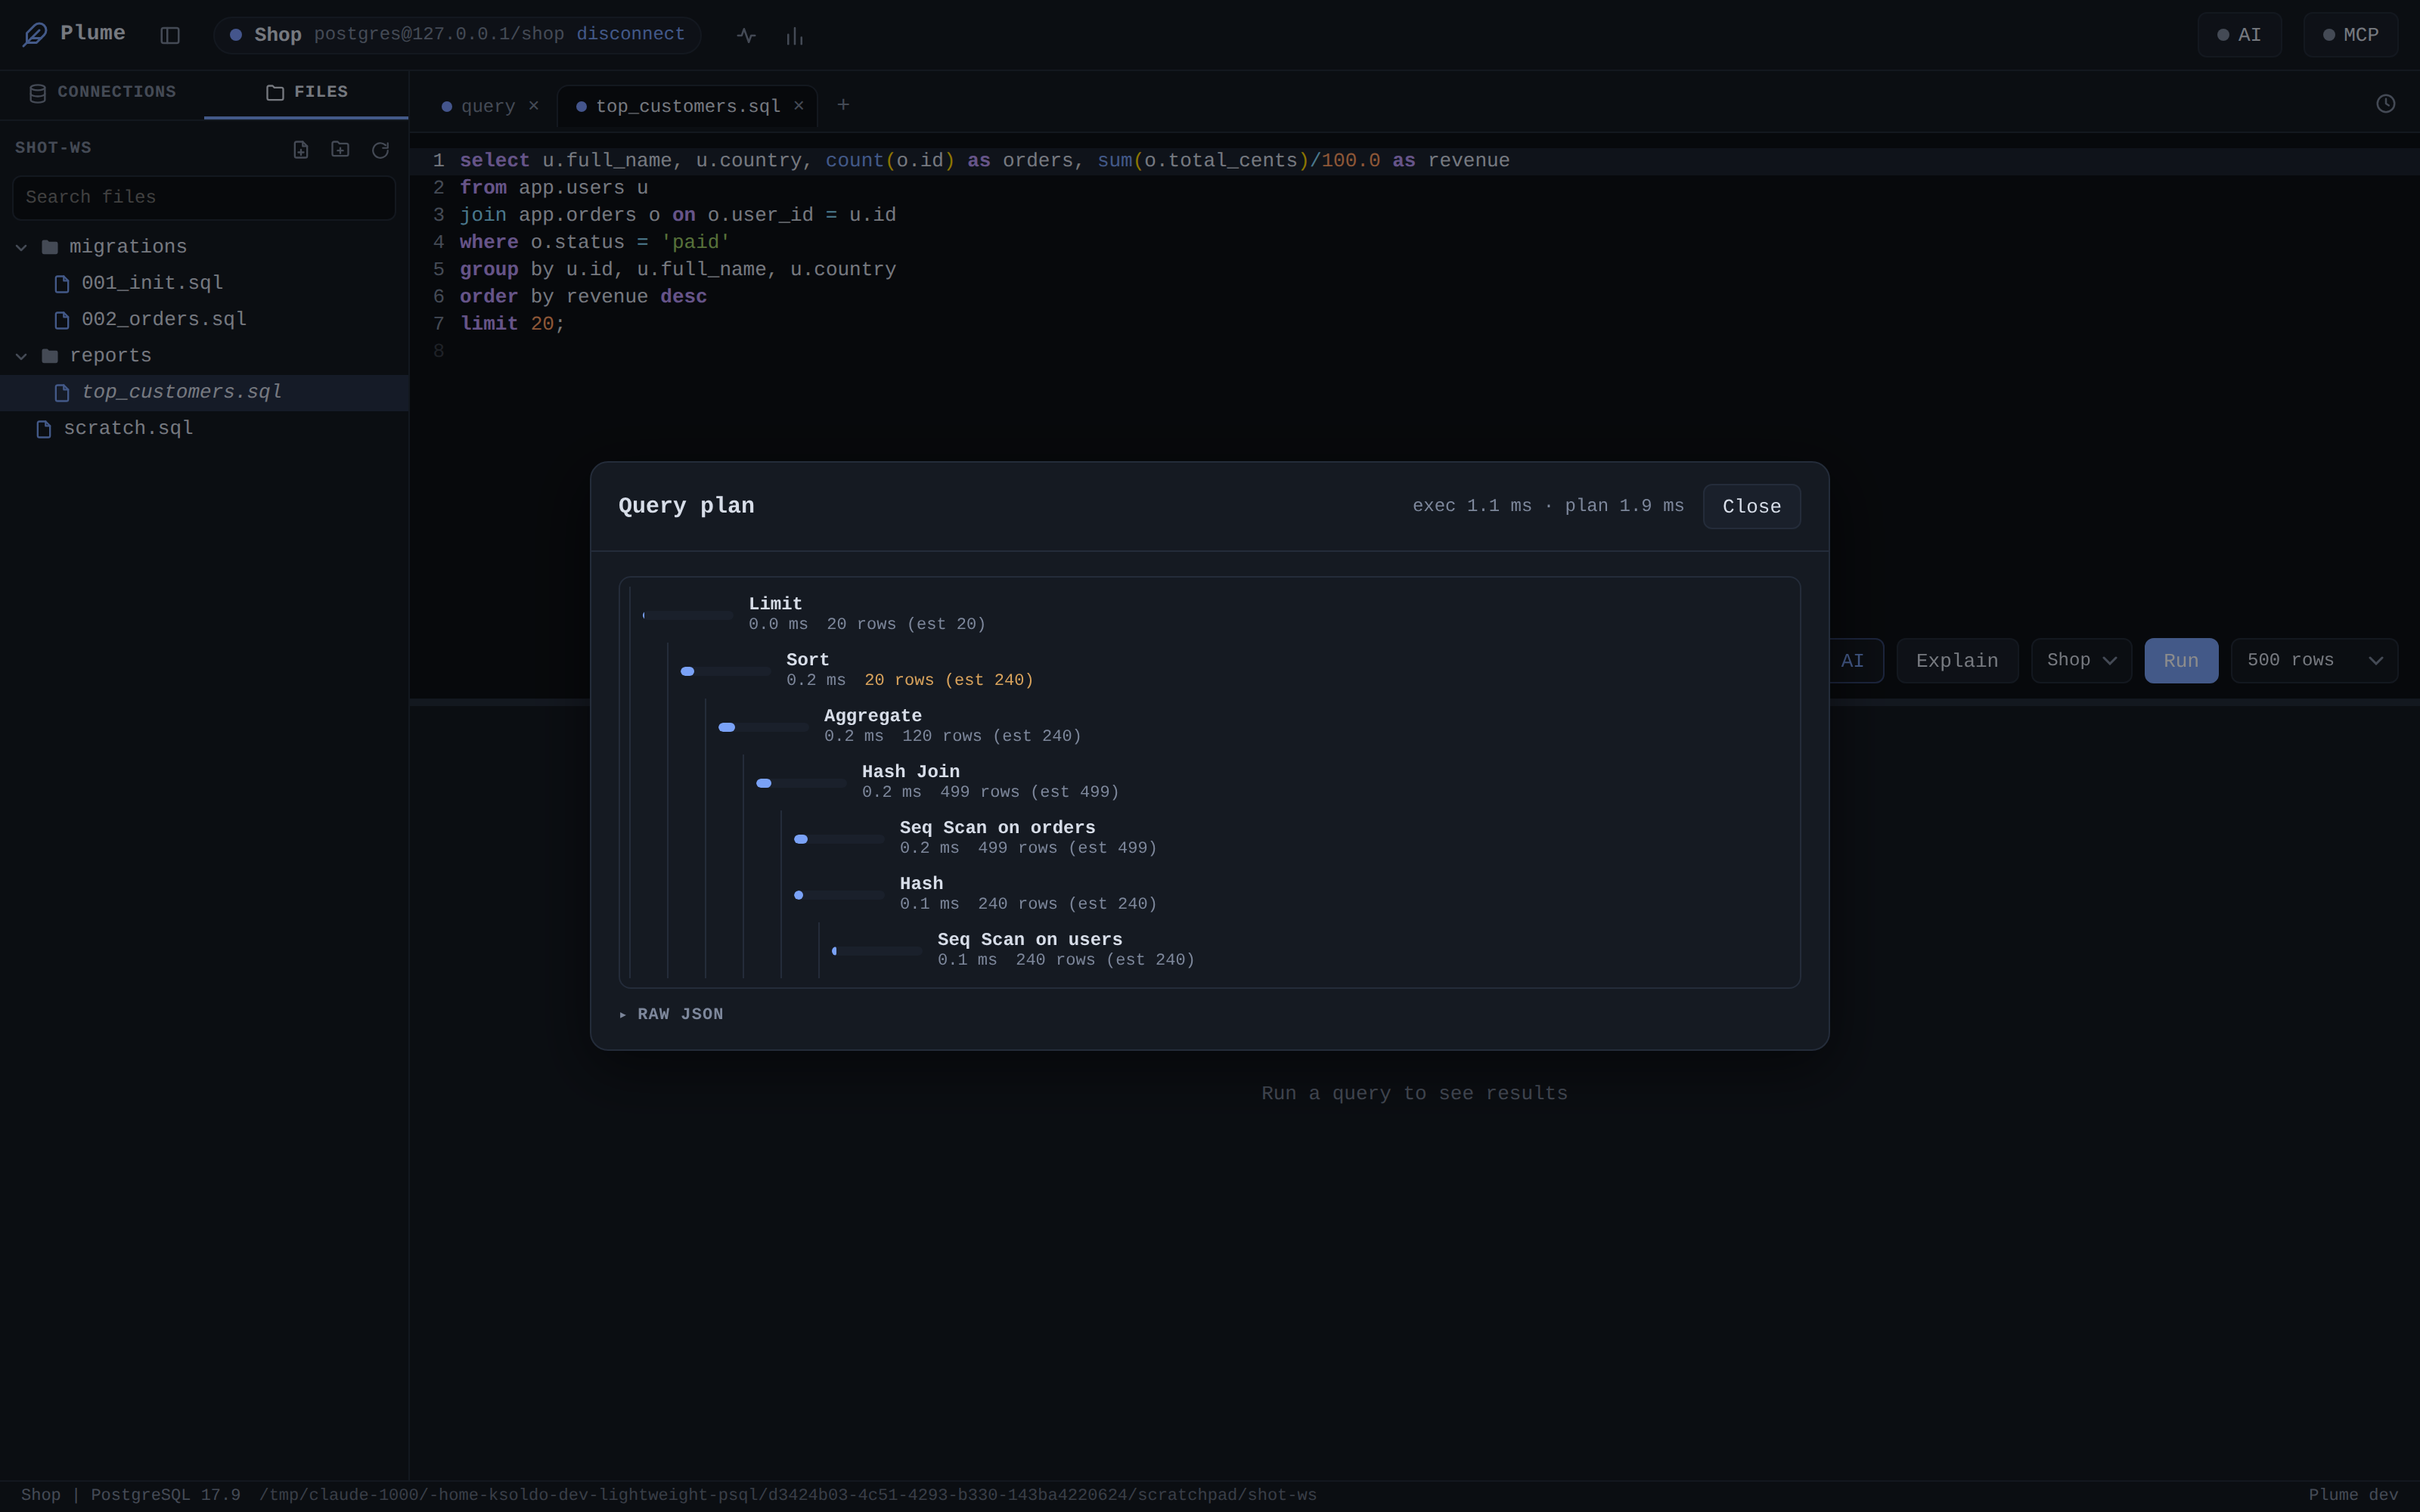Open scratch.sql in the file tree
The image size is (2420, 1512).
pyautogui.click(x=204, y=429)
